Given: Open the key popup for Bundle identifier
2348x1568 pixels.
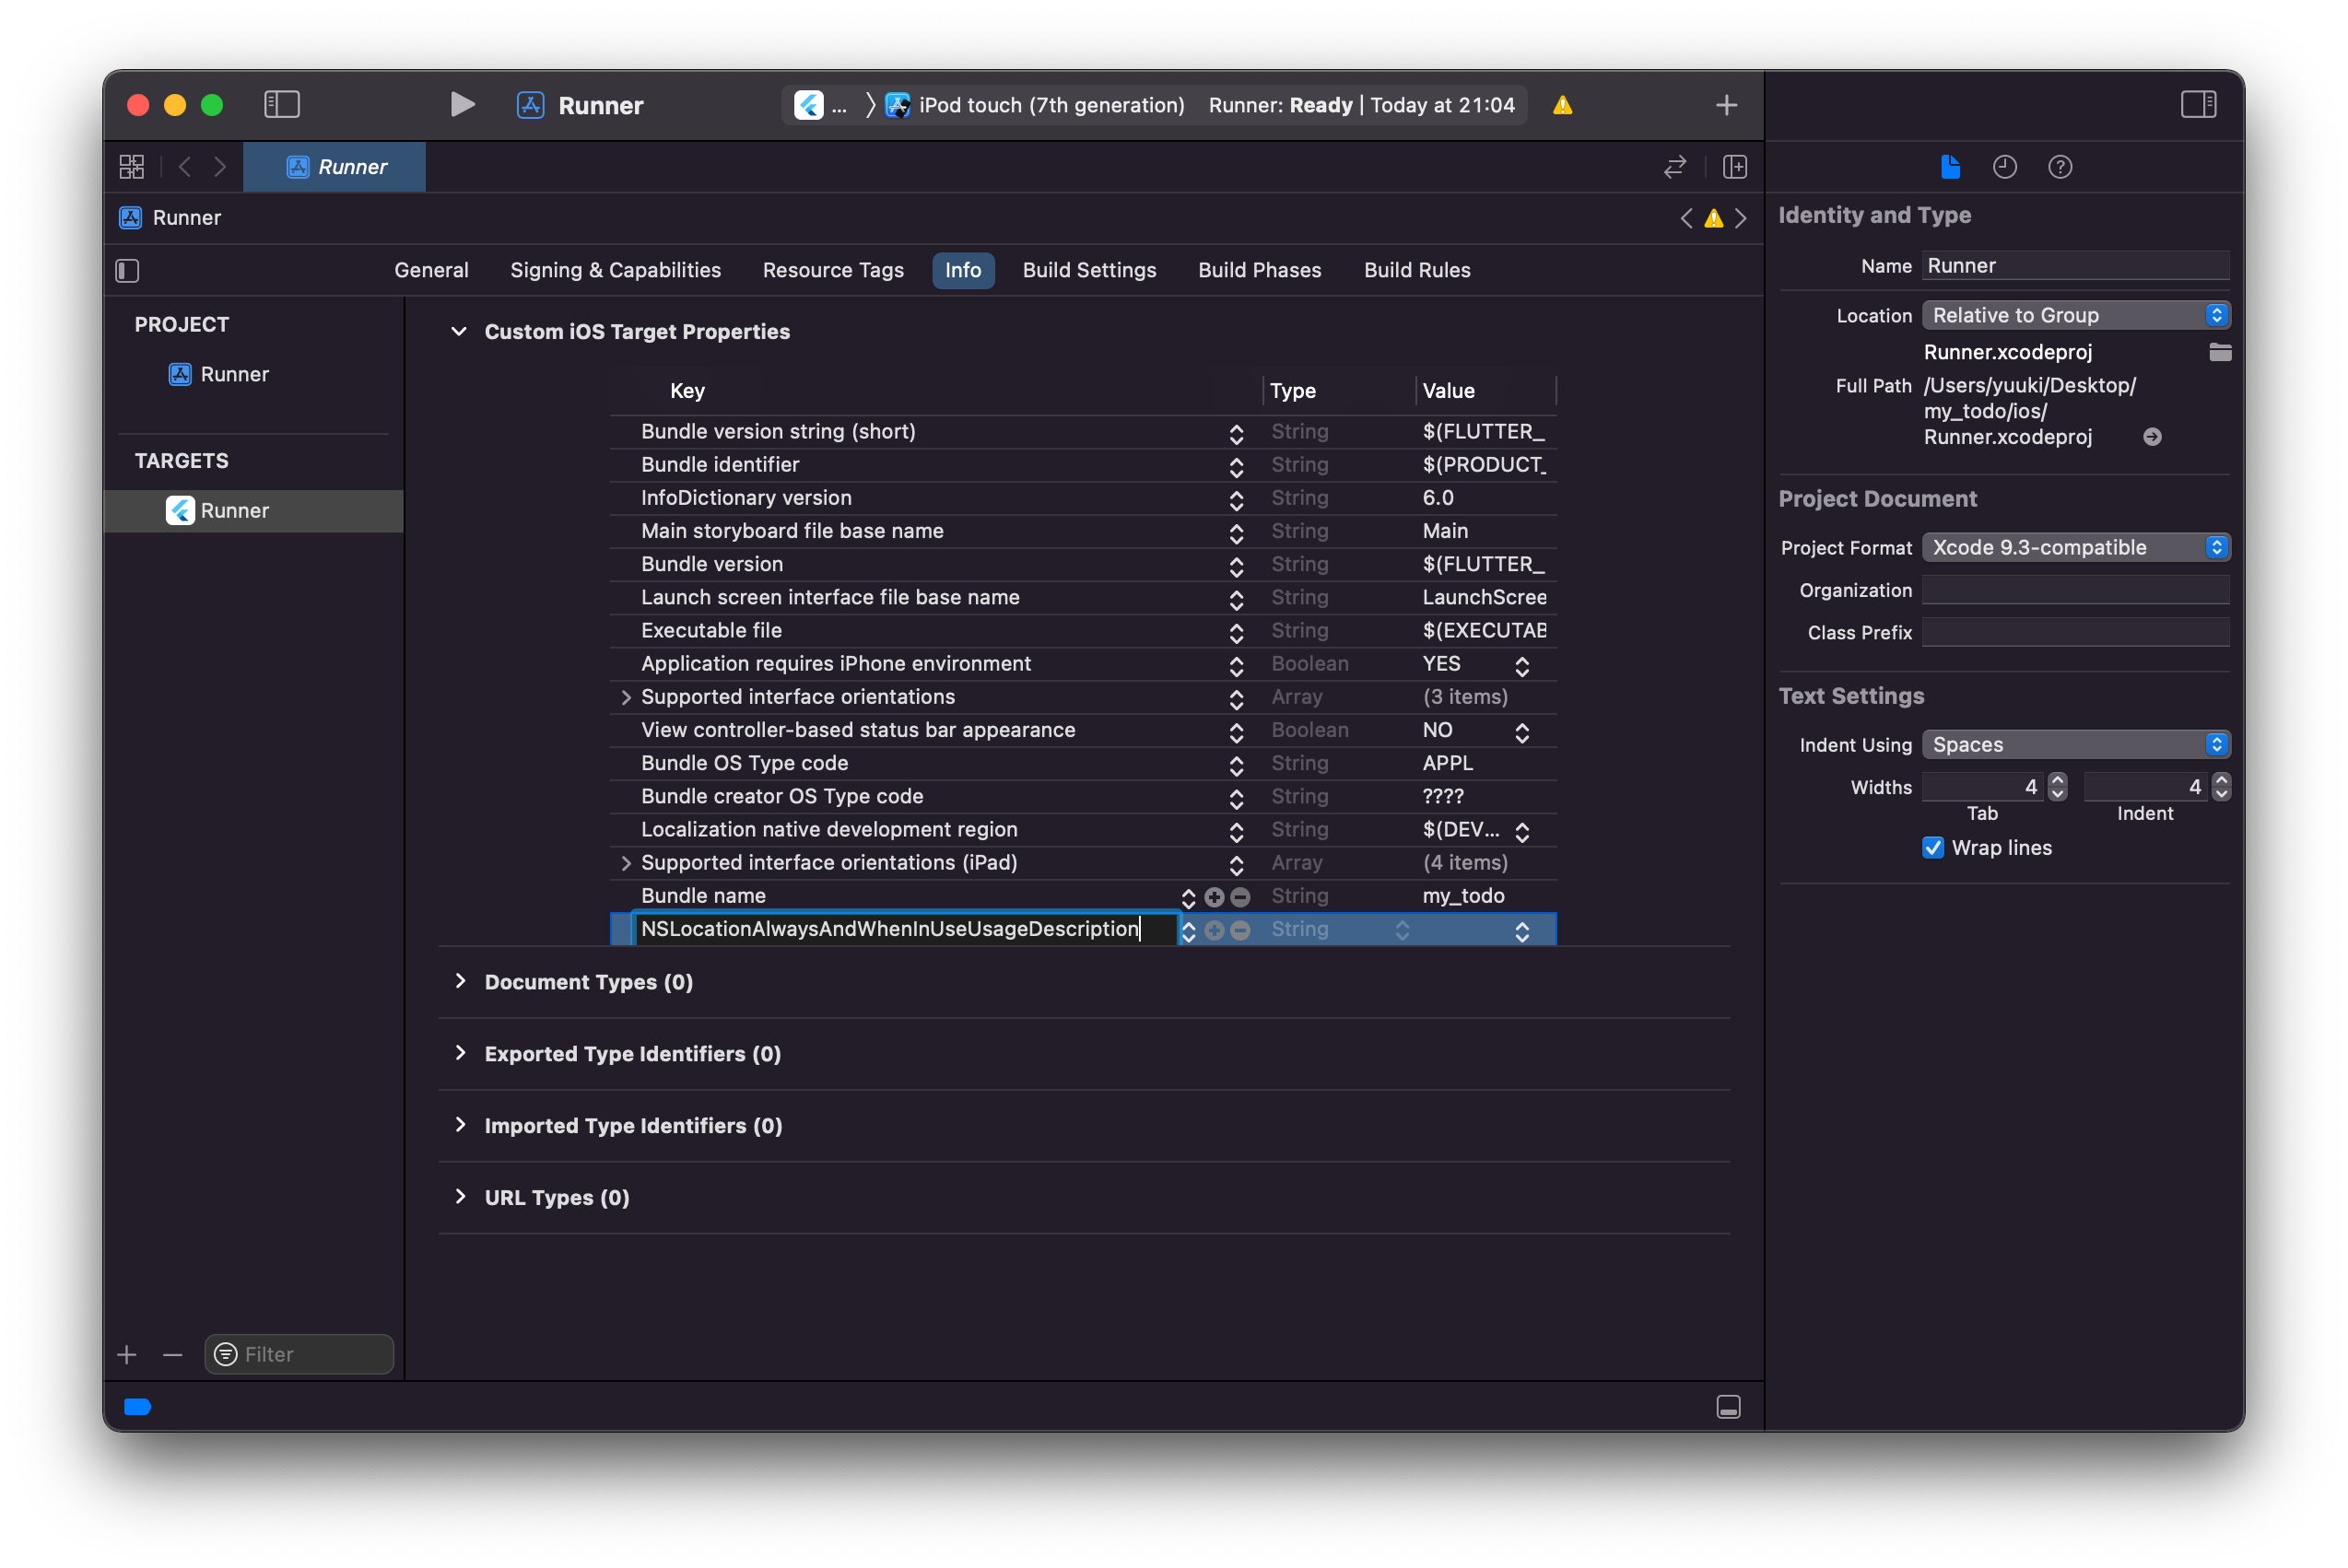Looking at the screenshot, I should pyautogui.click(x=1236, y=467).
